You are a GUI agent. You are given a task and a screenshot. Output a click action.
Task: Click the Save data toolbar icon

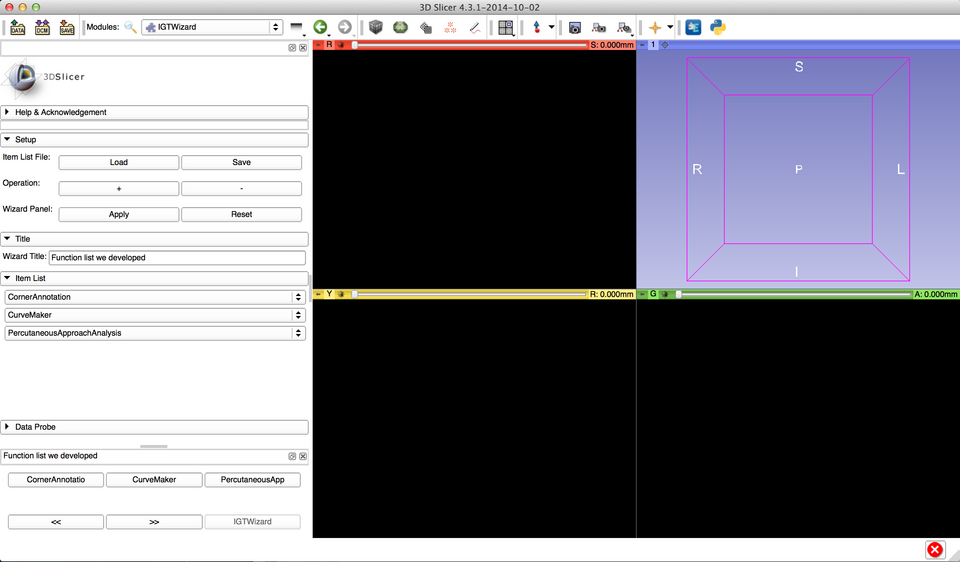(67, 27)
